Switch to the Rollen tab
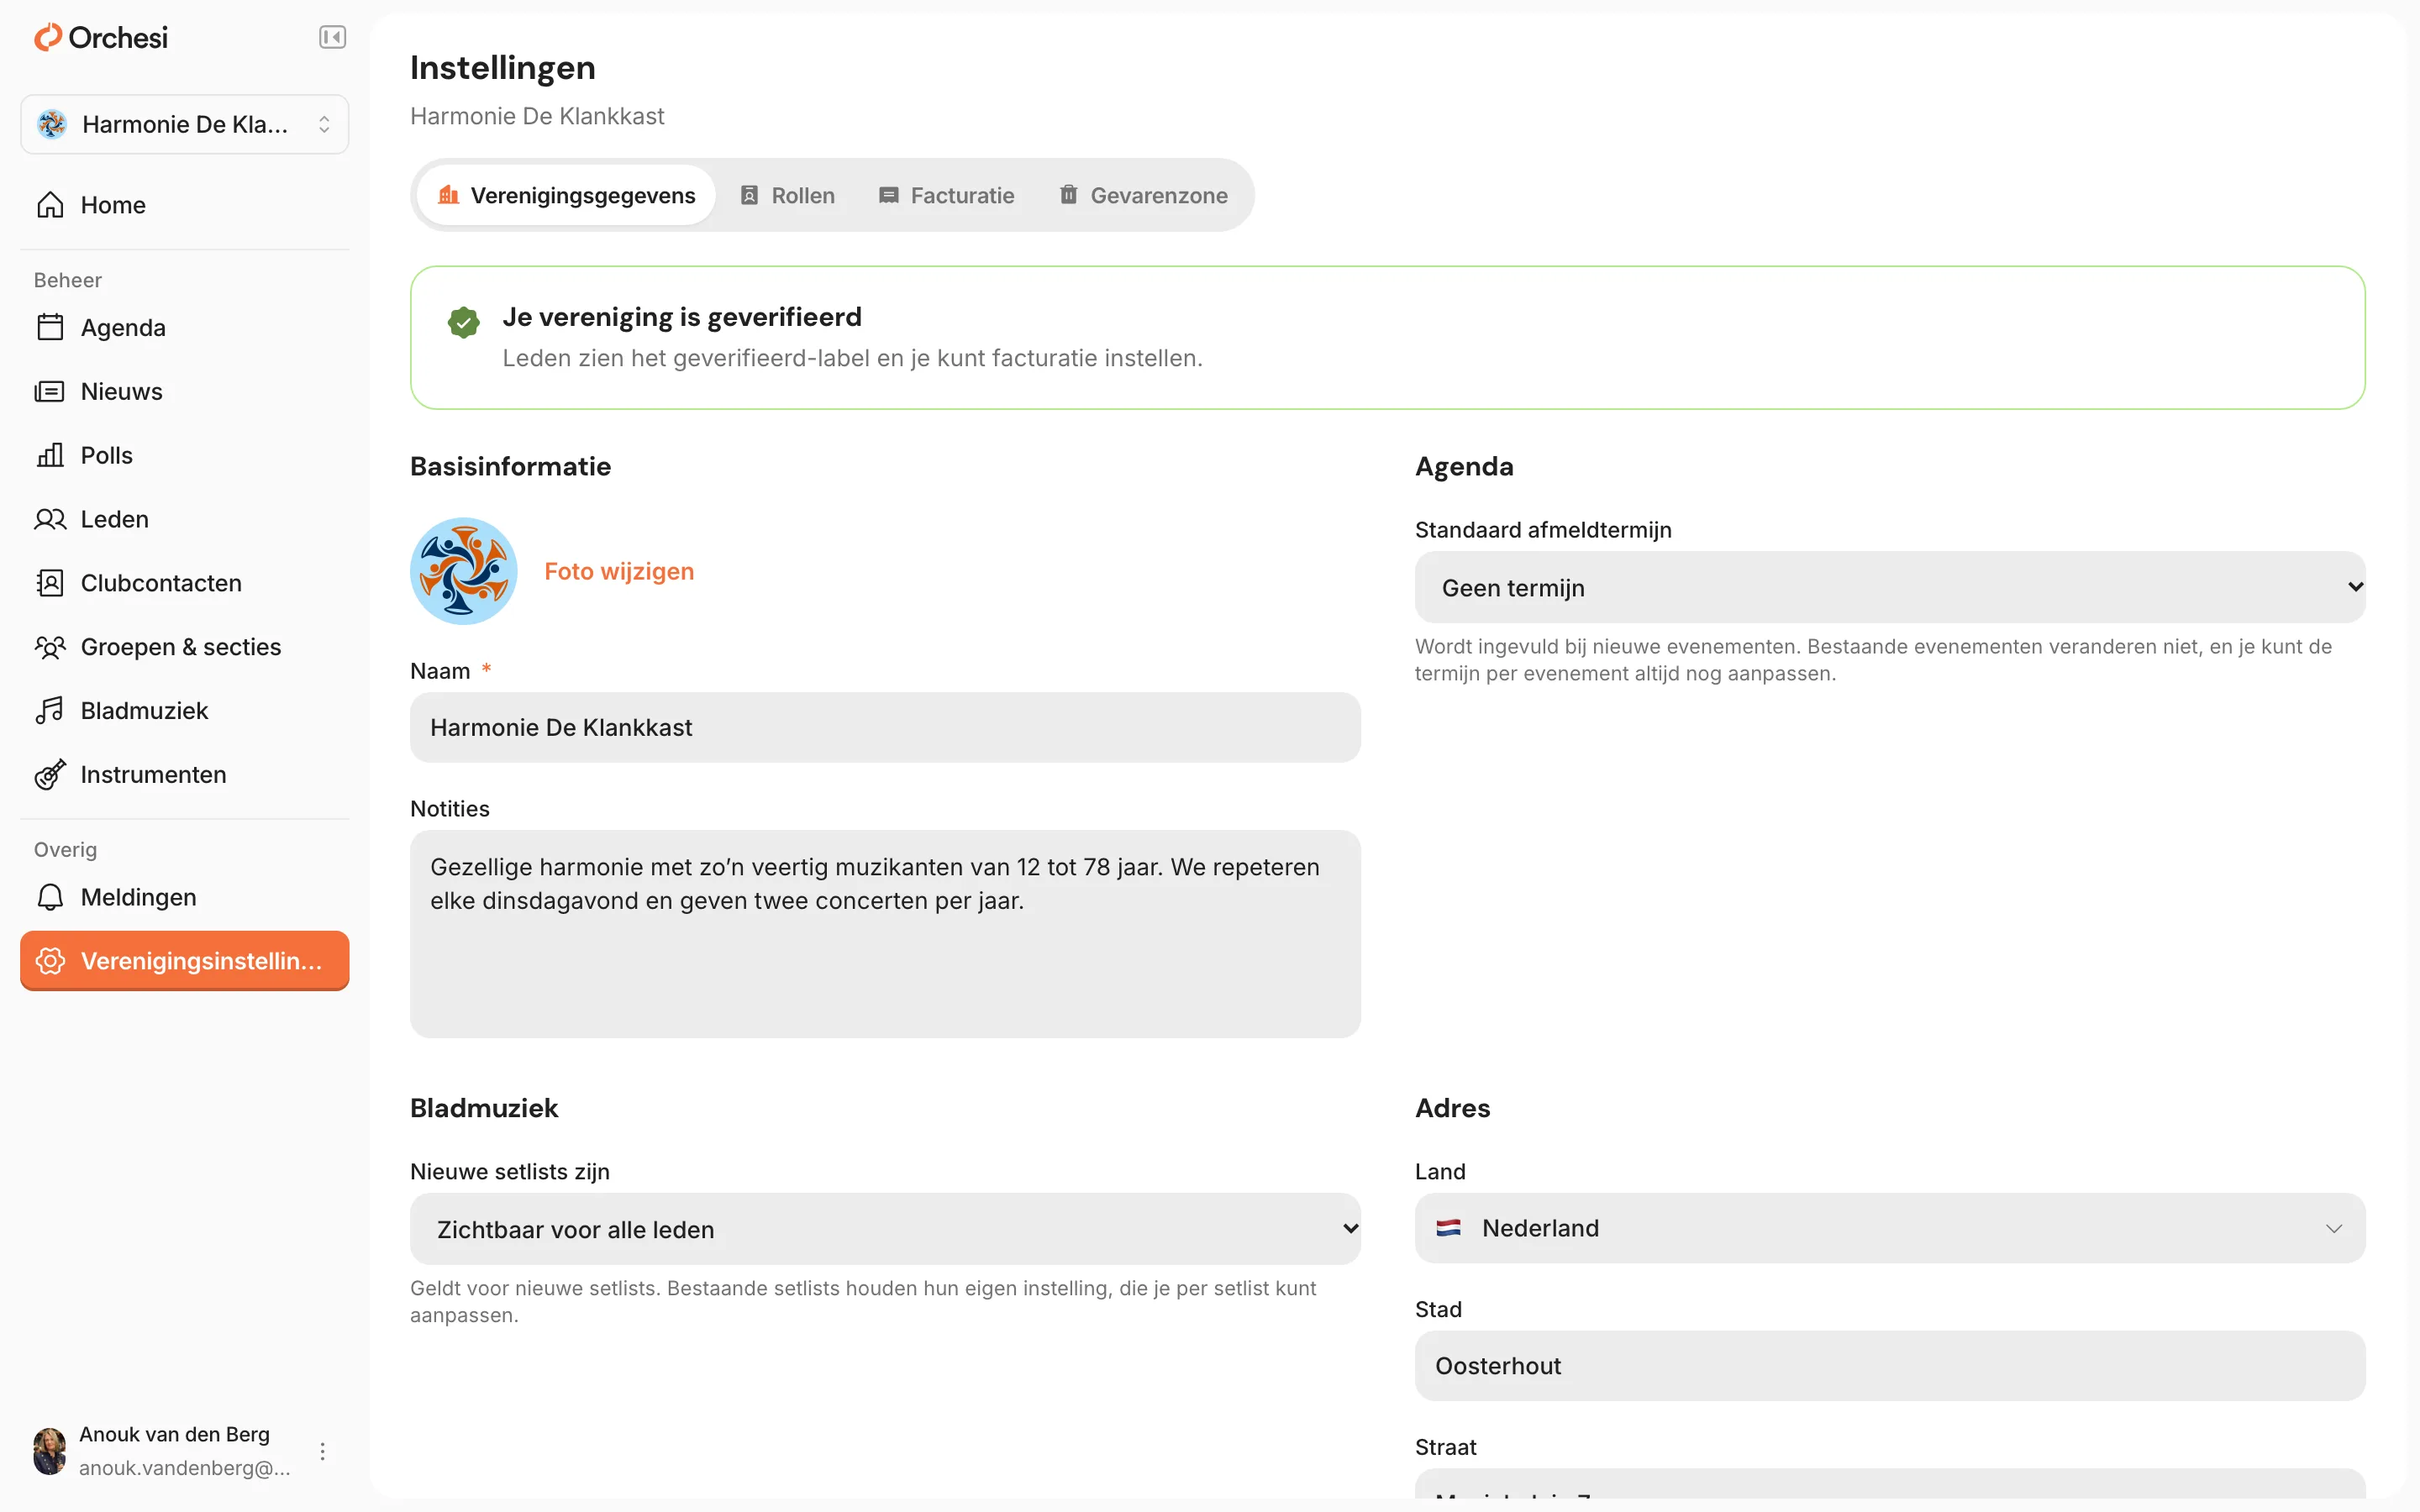The image size is (2420, 1512). 788,195
